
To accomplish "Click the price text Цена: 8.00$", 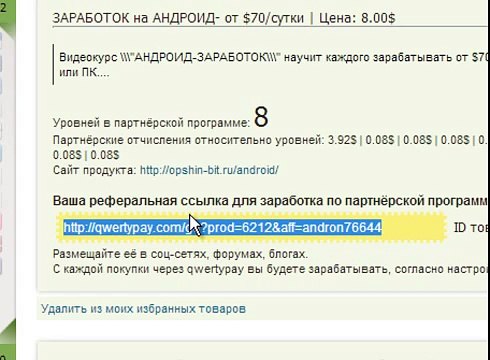I will point(357,18).
